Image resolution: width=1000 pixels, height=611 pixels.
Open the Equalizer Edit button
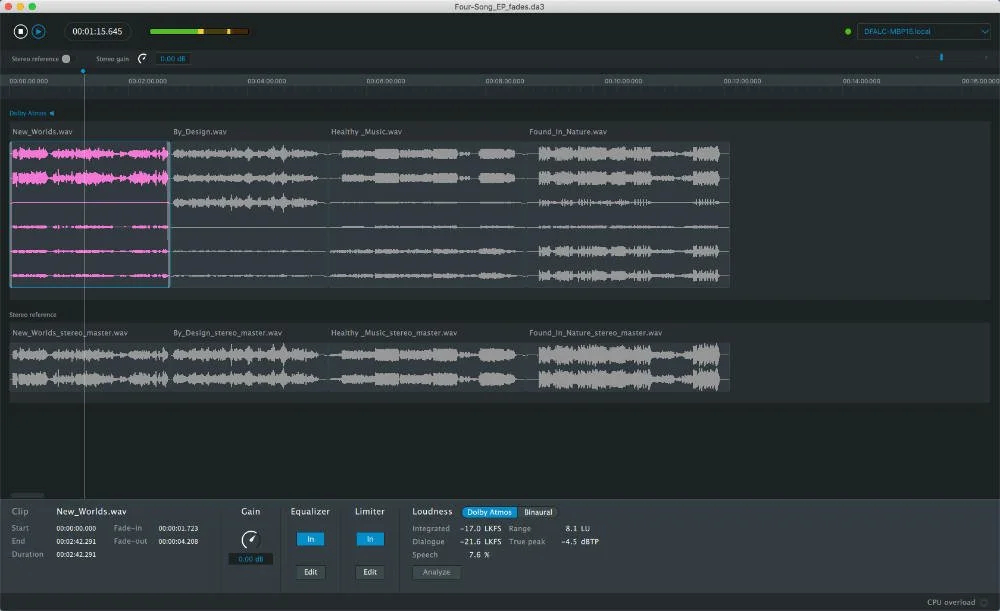[311, 572]
